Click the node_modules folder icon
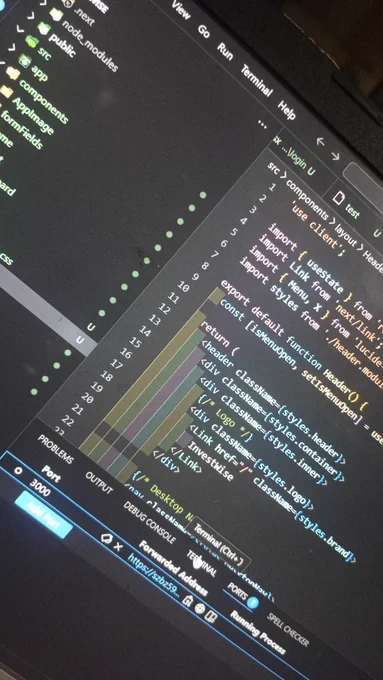The height and width of the screenshot is (680, 383). 56,14
